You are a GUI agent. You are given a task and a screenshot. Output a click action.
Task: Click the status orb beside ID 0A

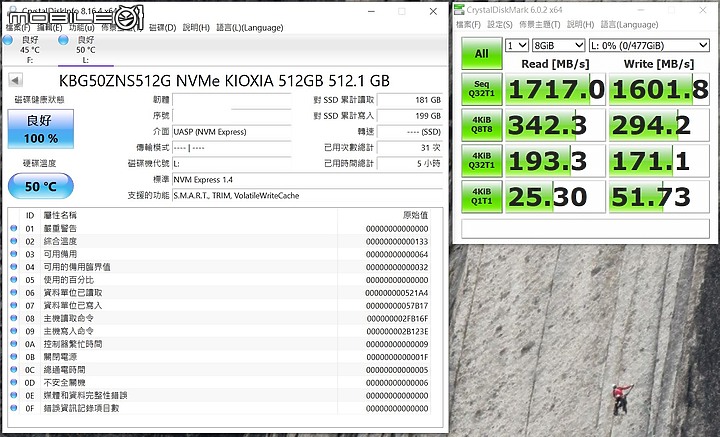coord(14,344)
